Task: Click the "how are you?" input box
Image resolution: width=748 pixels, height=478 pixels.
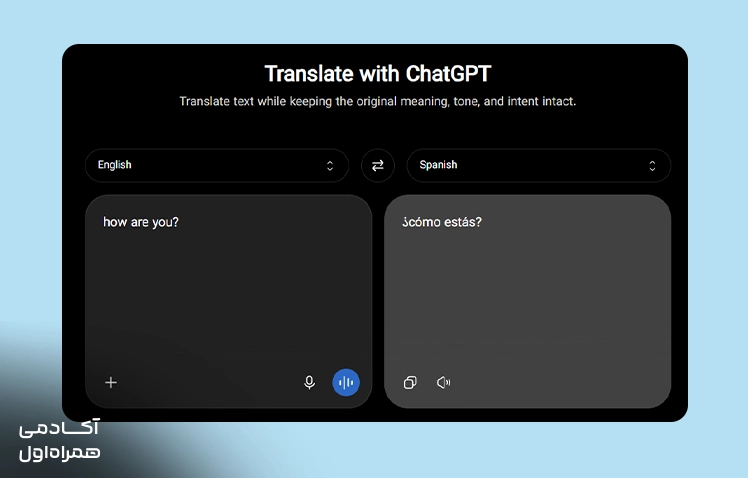Action: tap(229, 301)
